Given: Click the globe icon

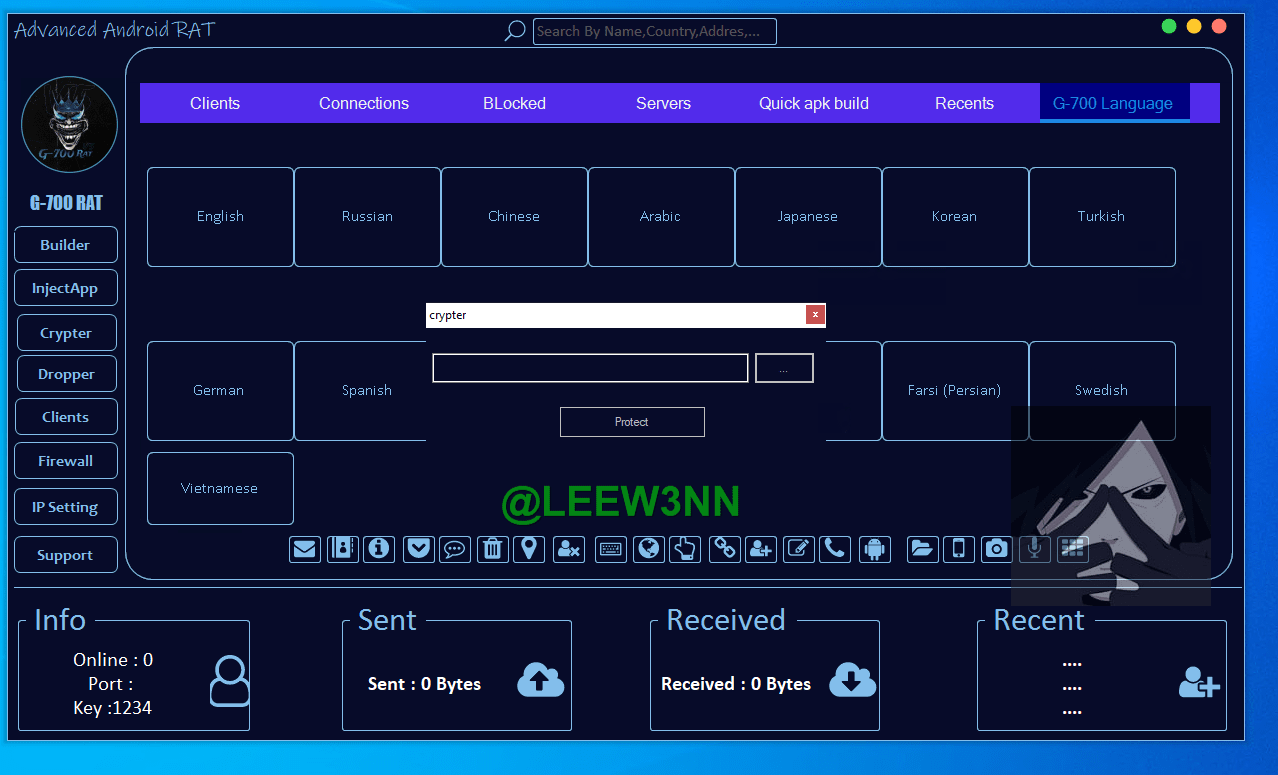Looking at the screenshot, I should click(x=649, y=549).
